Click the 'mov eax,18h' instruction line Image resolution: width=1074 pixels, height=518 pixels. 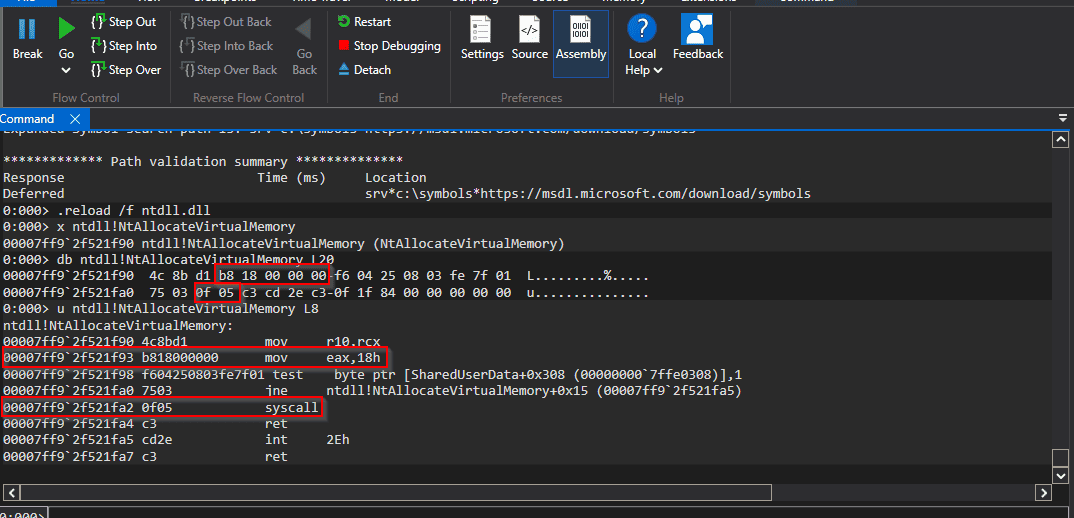point(194,357)
